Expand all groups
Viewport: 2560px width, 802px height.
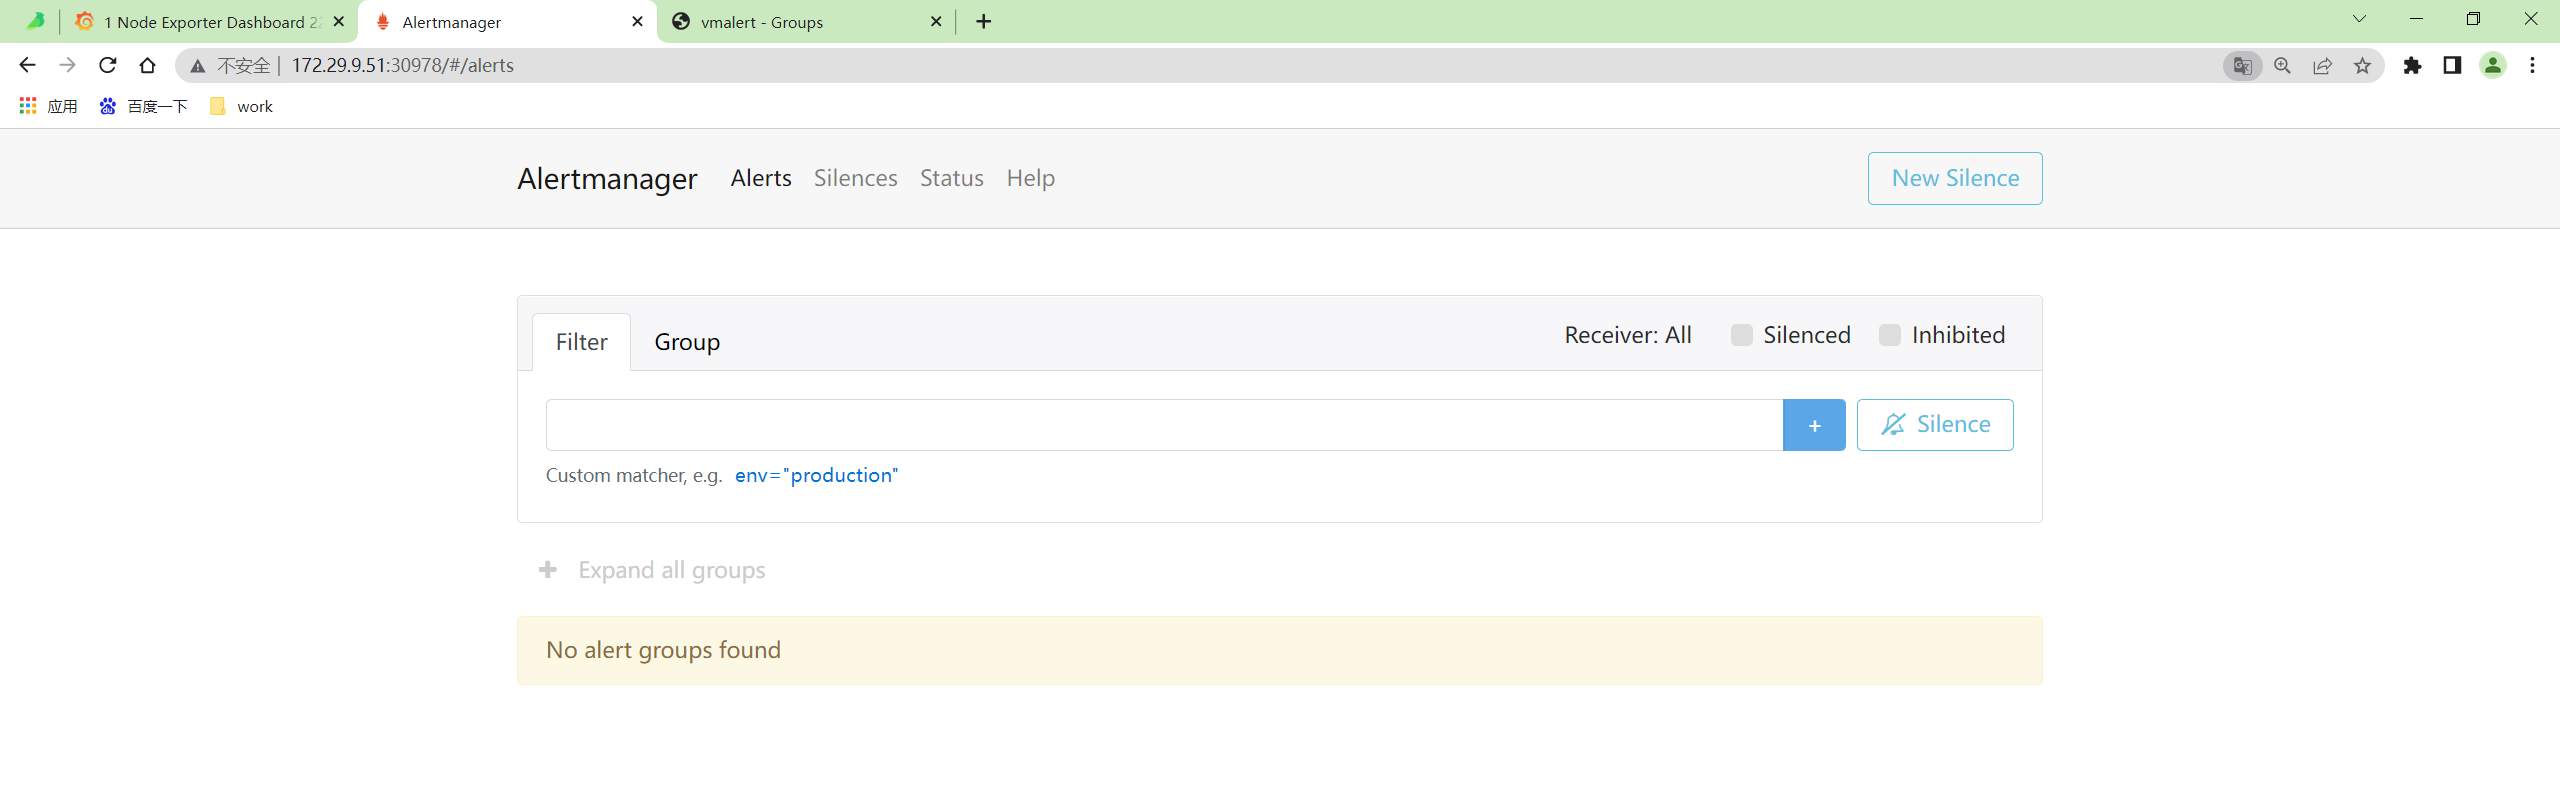[652, 570]
